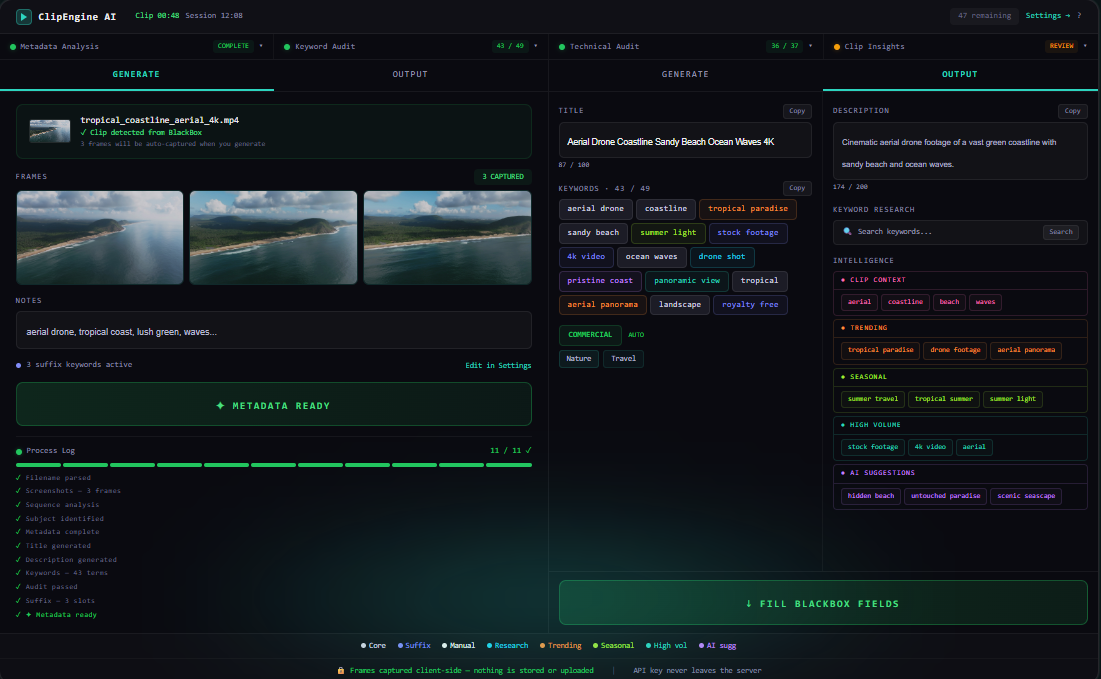Click the help question mark icon

tap(1079, 15)
